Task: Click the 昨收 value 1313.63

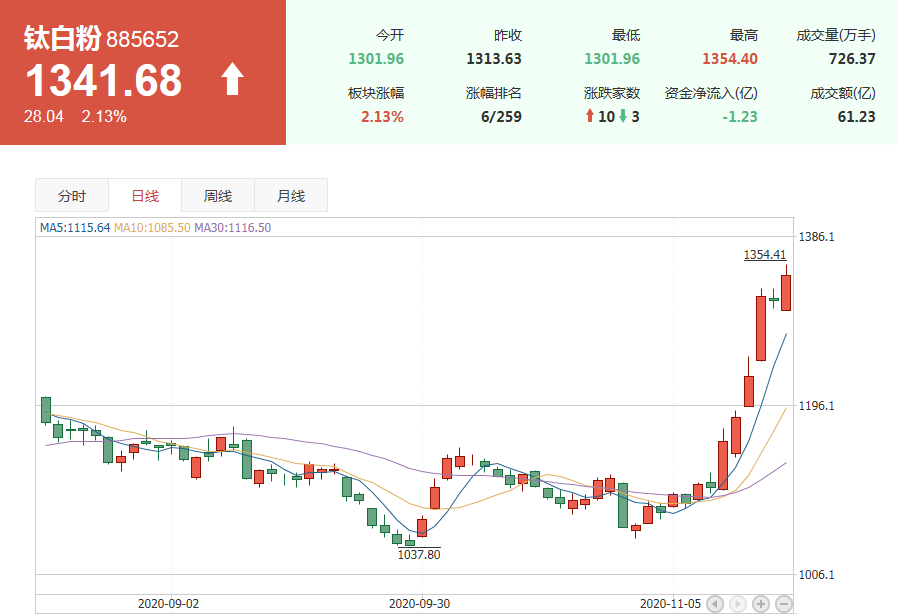Action: click(494, 59)
